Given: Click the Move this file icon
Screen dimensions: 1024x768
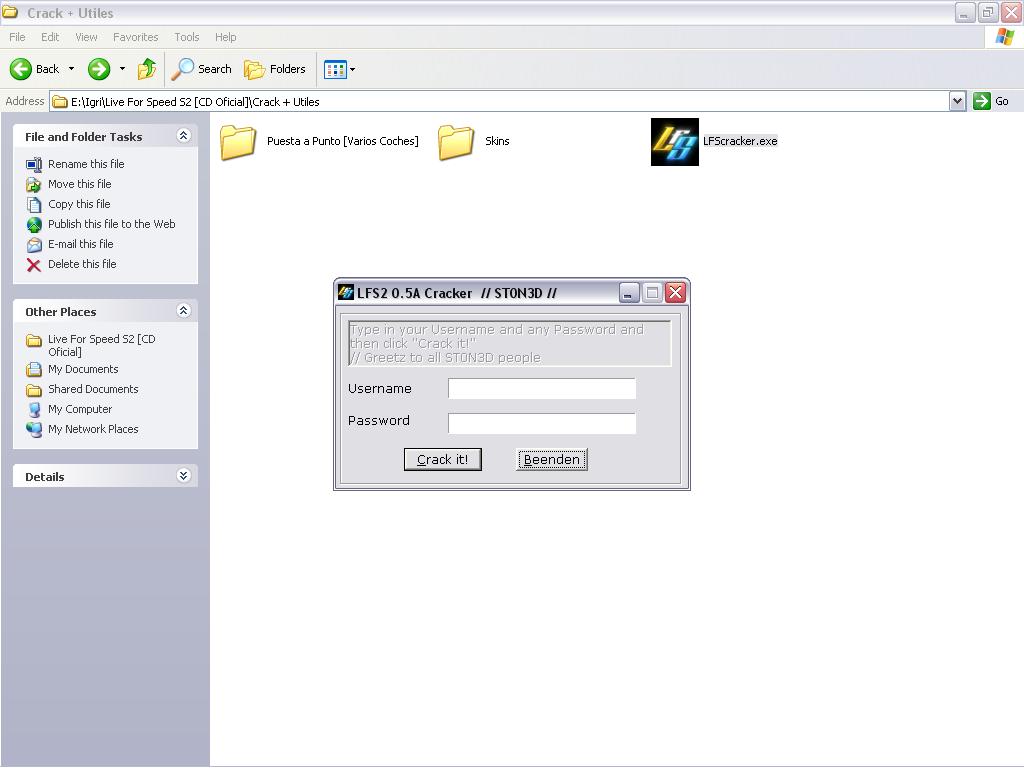Looking at the screenshot, I should pyautogui.click(x=34, y=185).
